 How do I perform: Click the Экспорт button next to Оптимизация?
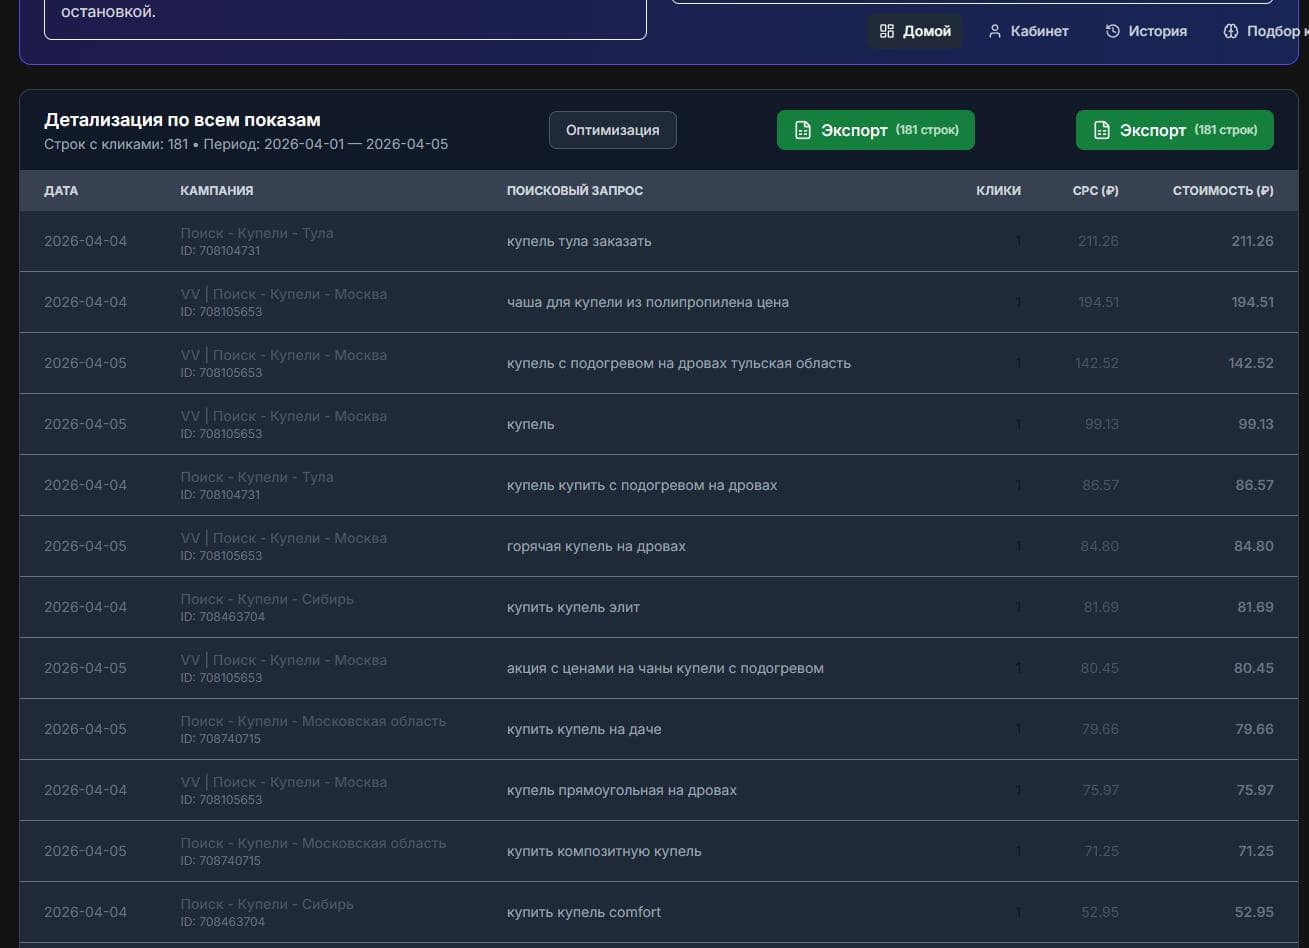click(875, 130)
